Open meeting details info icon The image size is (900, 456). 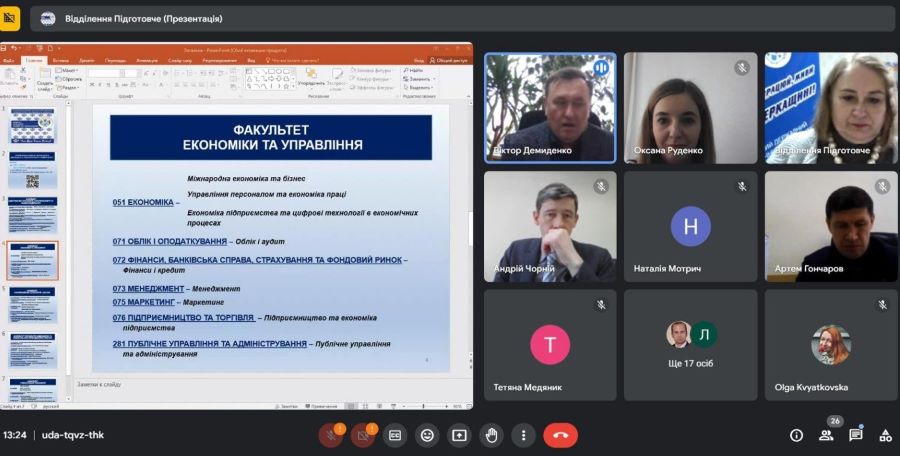tap(796, 435)
